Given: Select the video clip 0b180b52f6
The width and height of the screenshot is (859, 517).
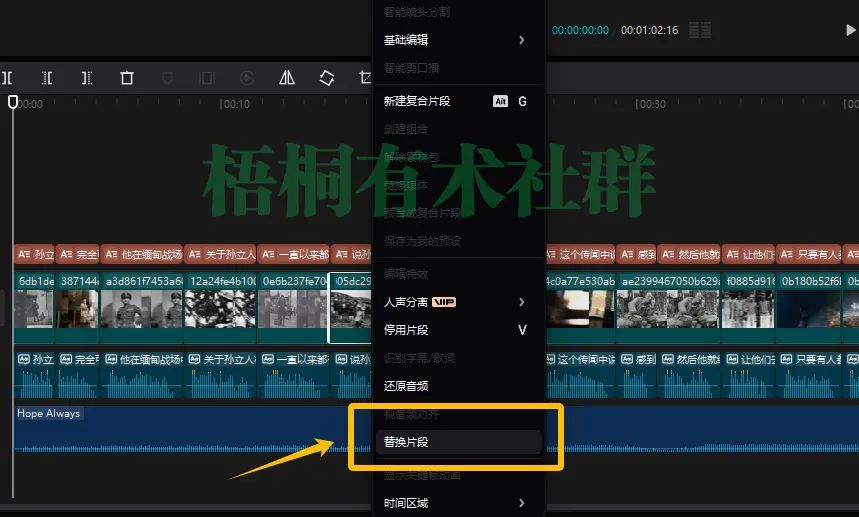Looking at the screenshot, I should pyautogui.click(x=809, y=307).
